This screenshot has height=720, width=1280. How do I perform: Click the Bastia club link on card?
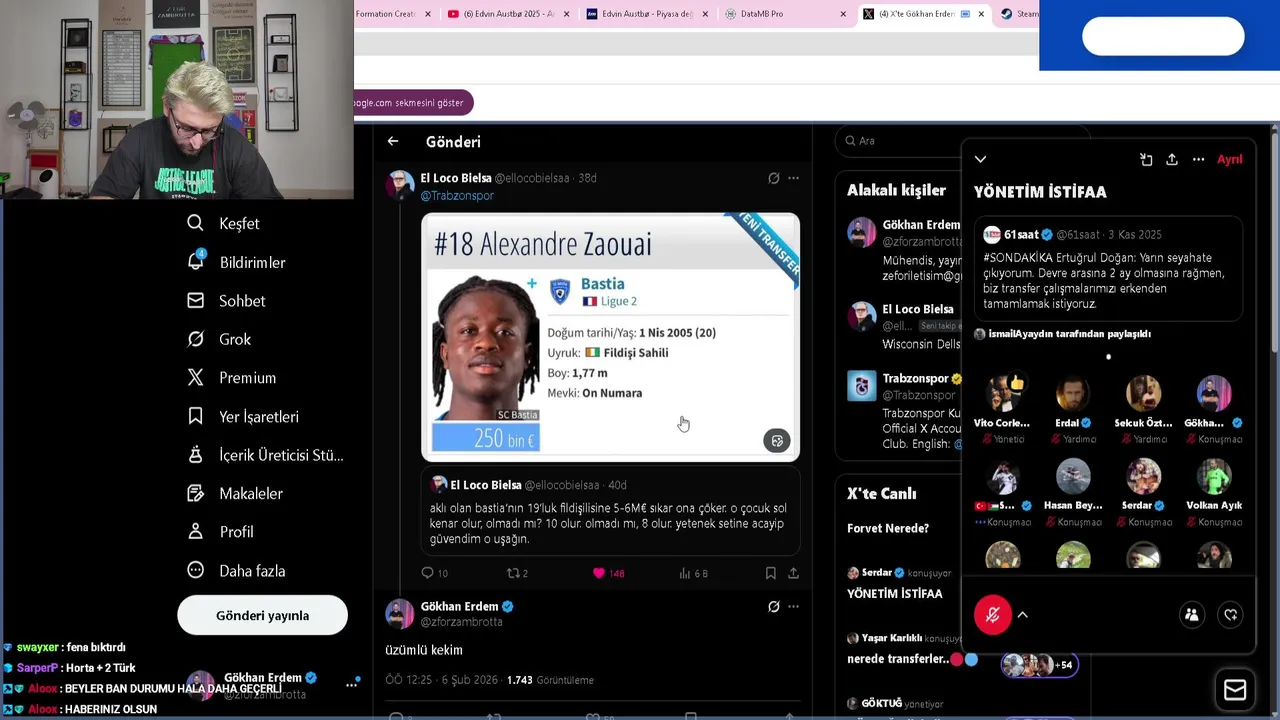click(x=602, y=284)
